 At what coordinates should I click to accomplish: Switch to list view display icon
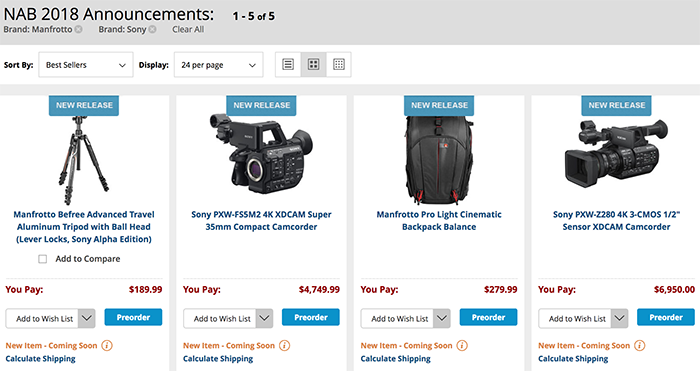coord(288,65)
